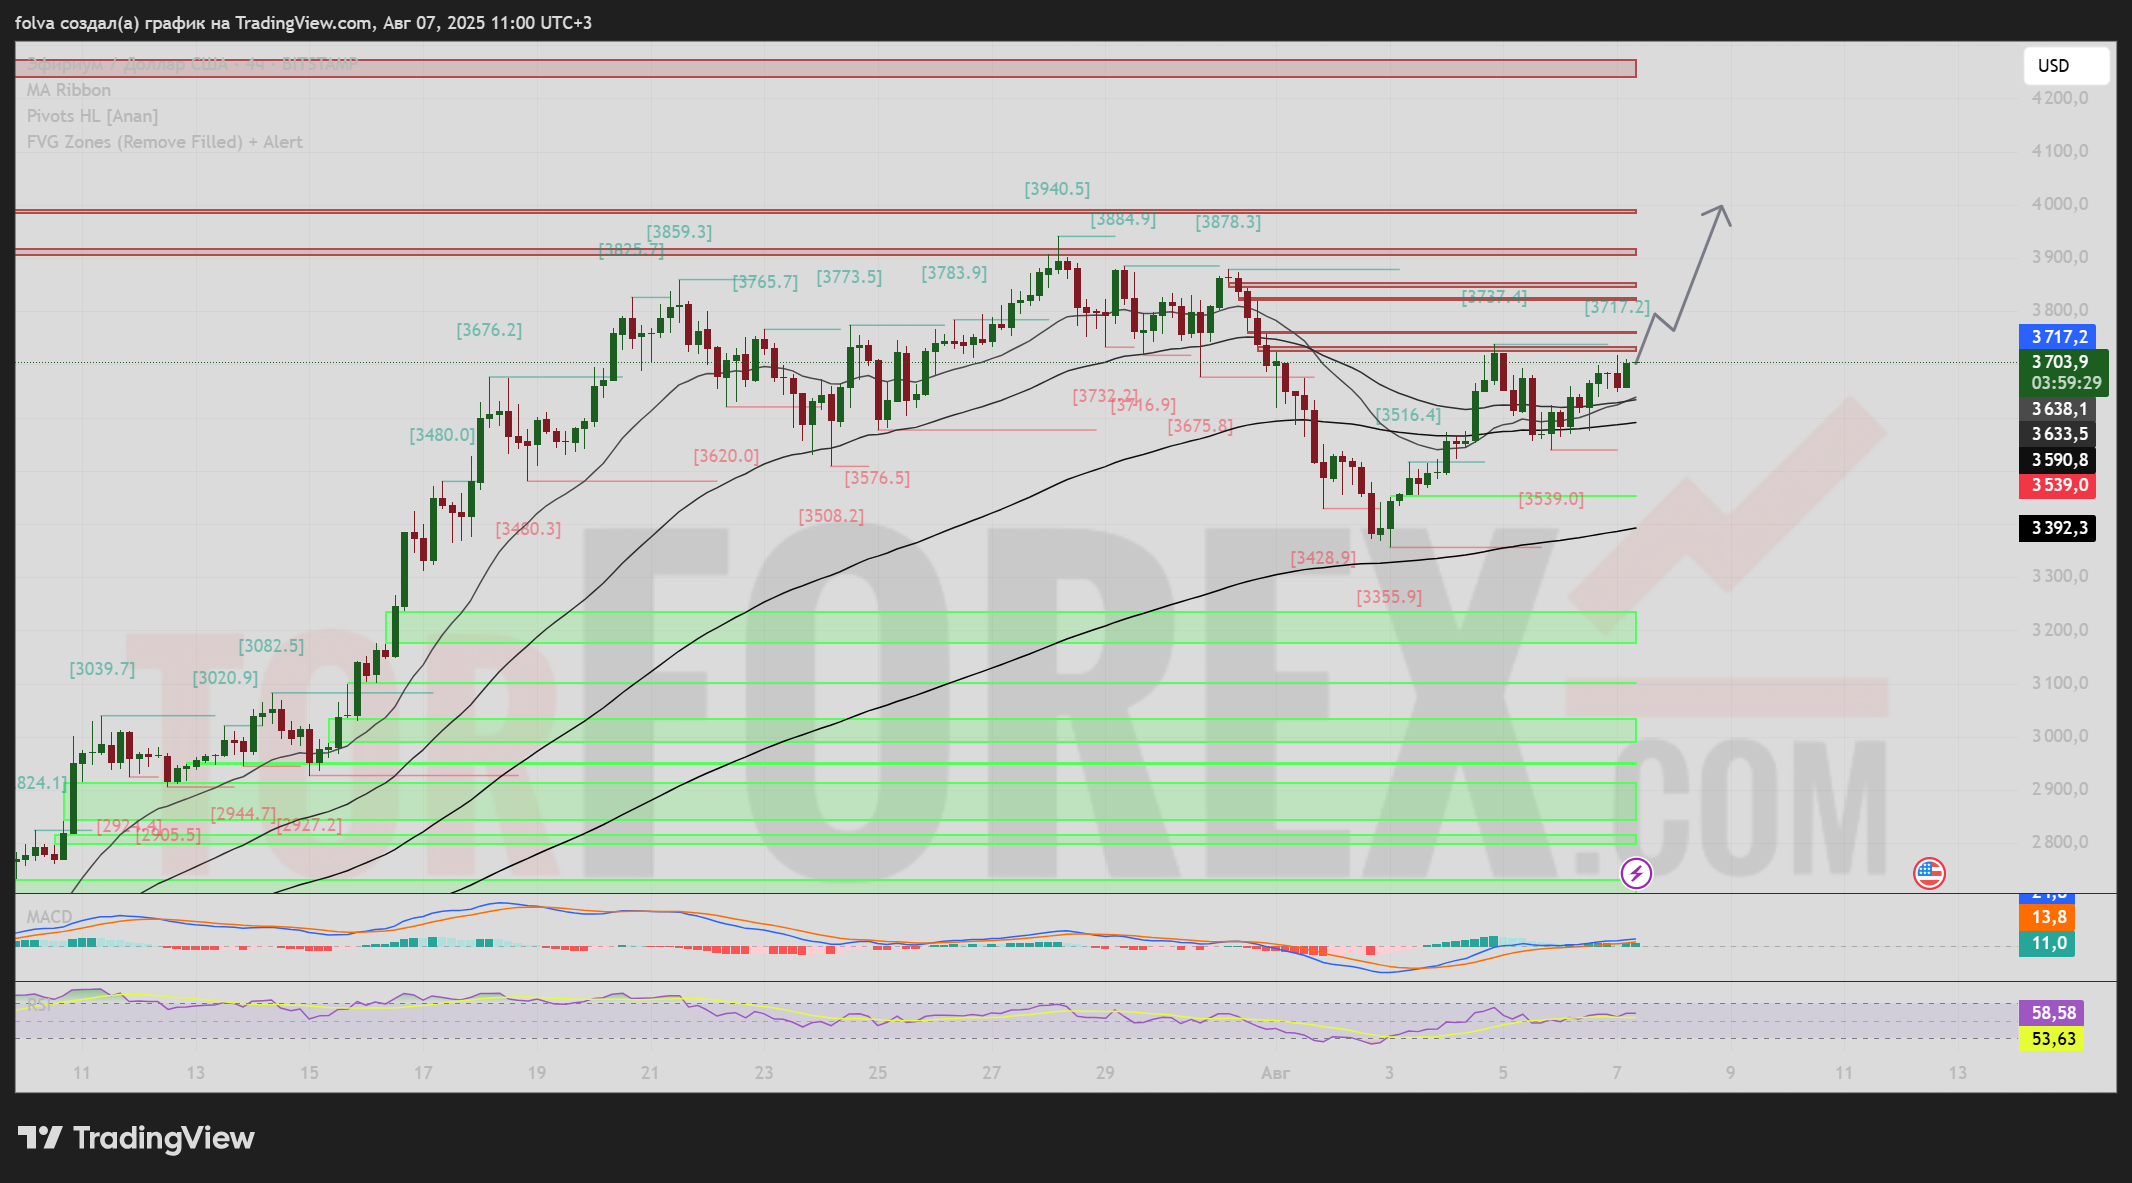
Task: Click the MACD pane label
Action: 49,916
